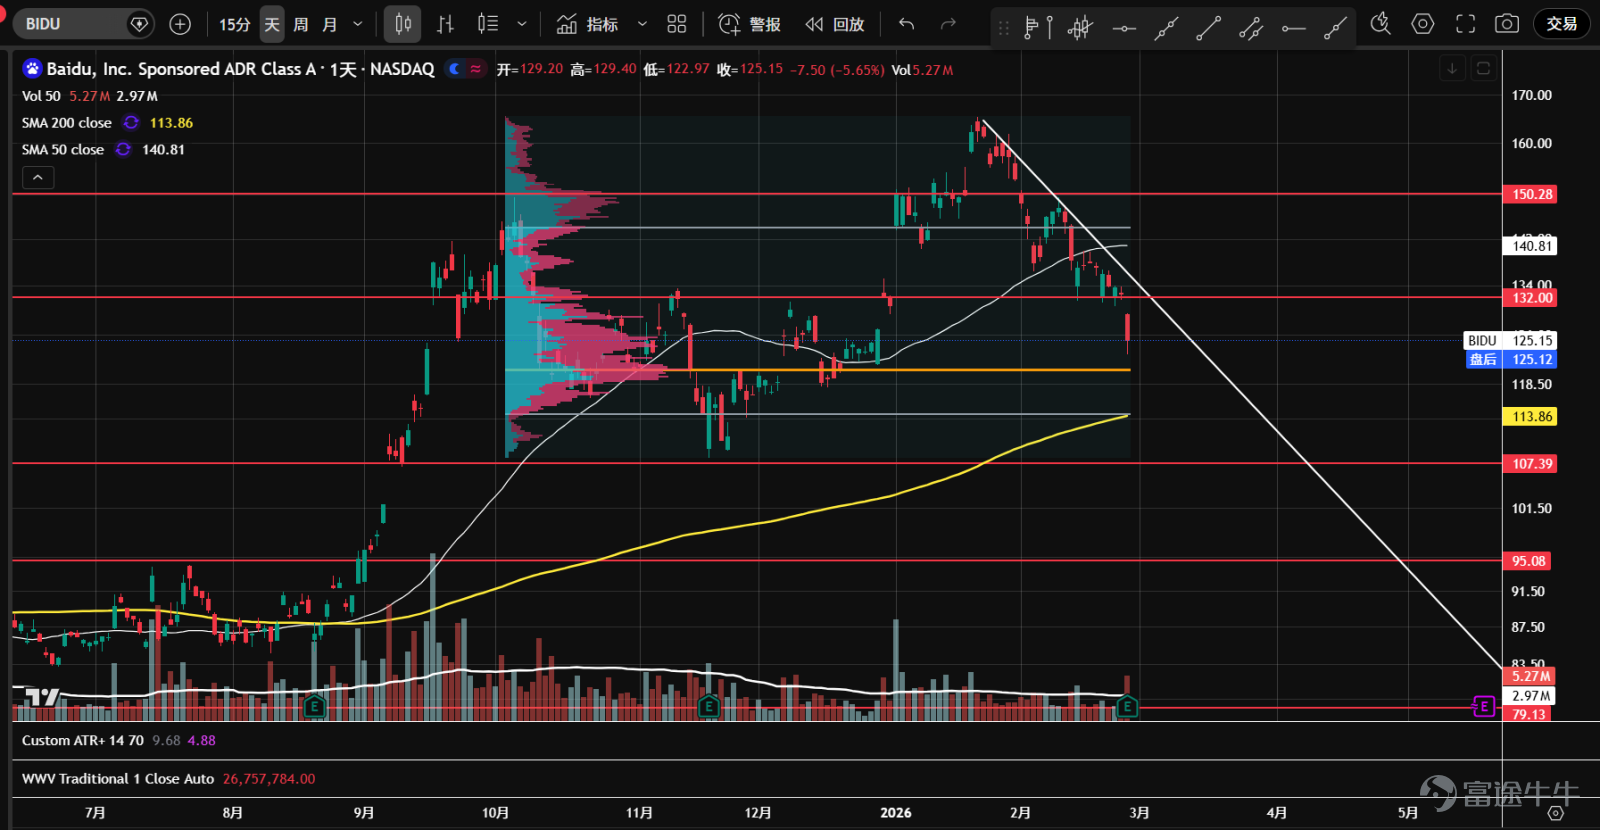Click the Custom ATR+ 14 70 label
Viewport: 1600px width, 830px height.
pyautogui.click(x=83, y=741)
